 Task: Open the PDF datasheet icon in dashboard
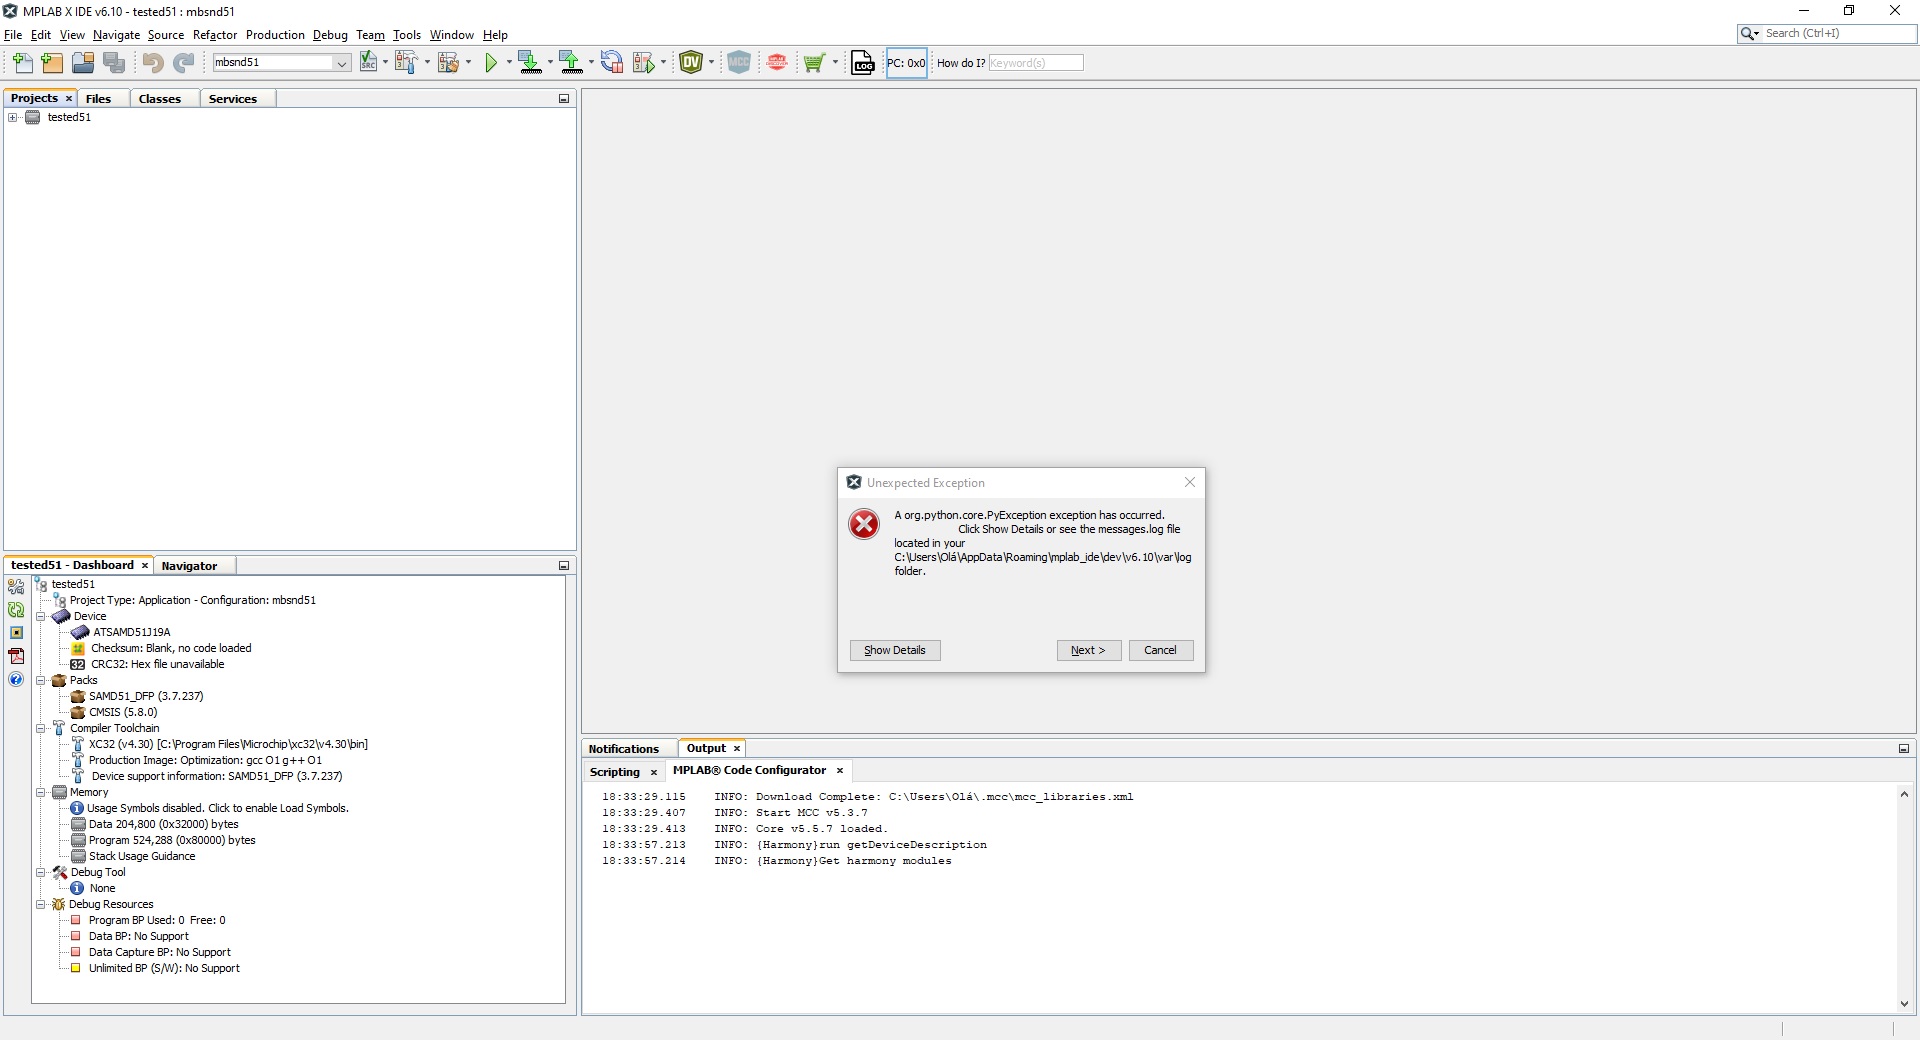(16, 656)
